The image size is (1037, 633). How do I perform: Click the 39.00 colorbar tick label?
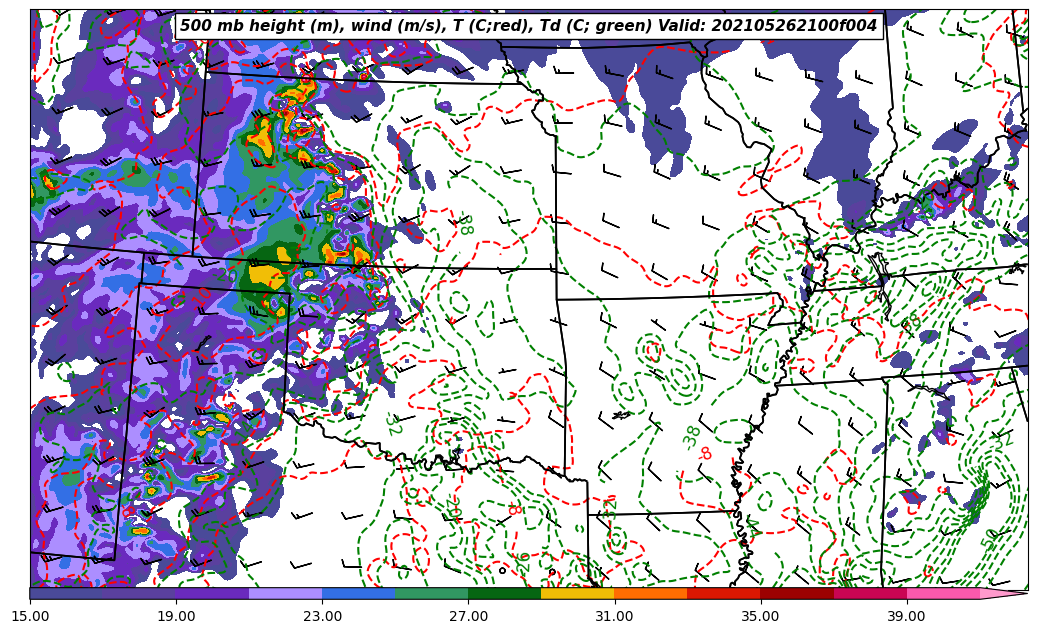pyautogui.click(x=907, y=616)
